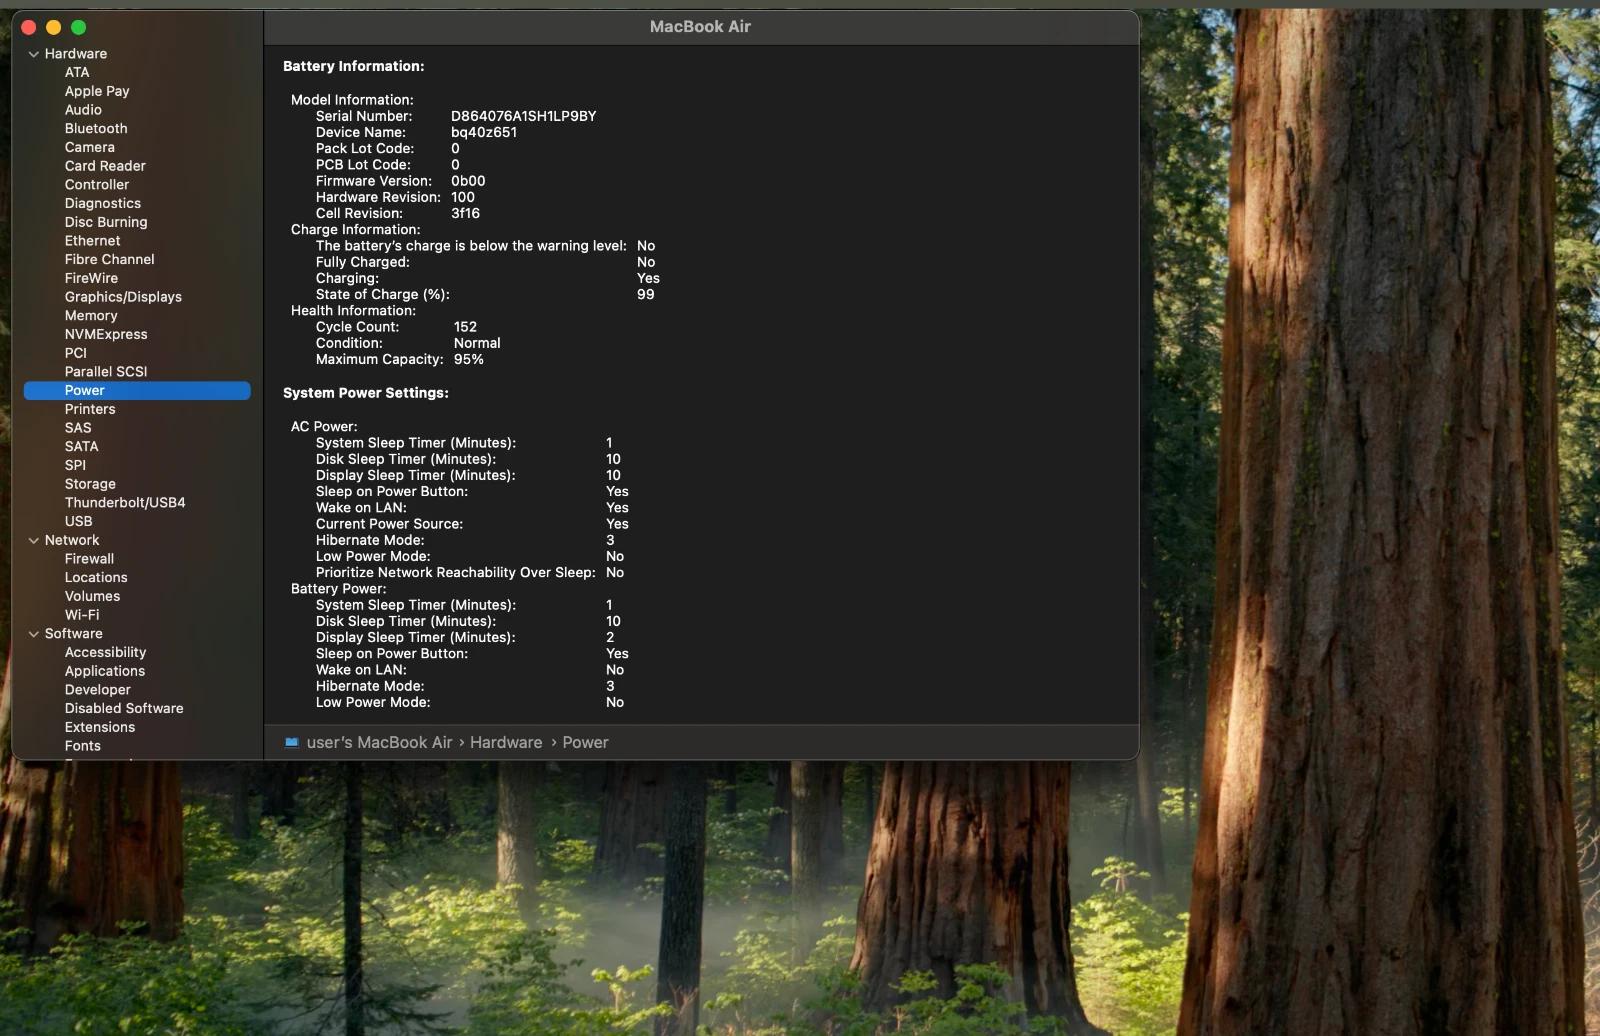Viewport: 1600px width, 1036px height.
Task: Open Diagnostics in the sidebar
Action: [x=103, y=203]
